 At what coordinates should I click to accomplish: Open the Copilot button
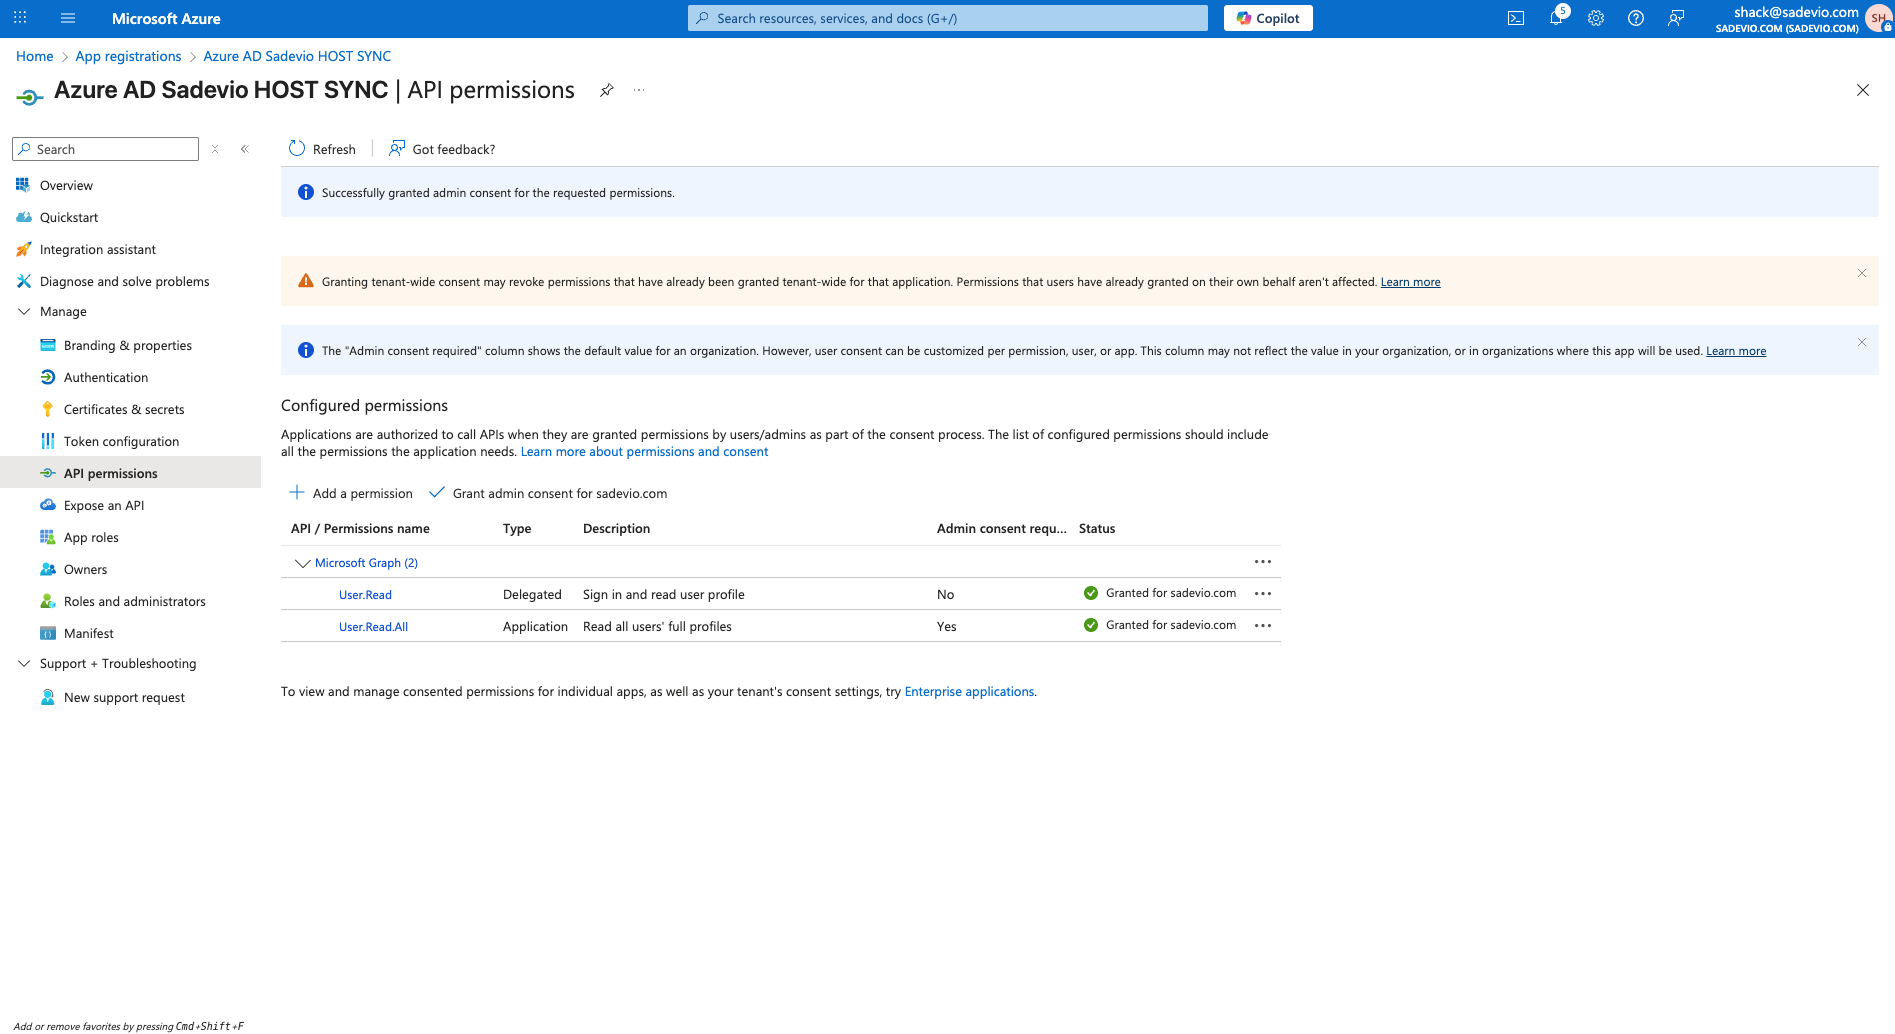(1268, 18)
